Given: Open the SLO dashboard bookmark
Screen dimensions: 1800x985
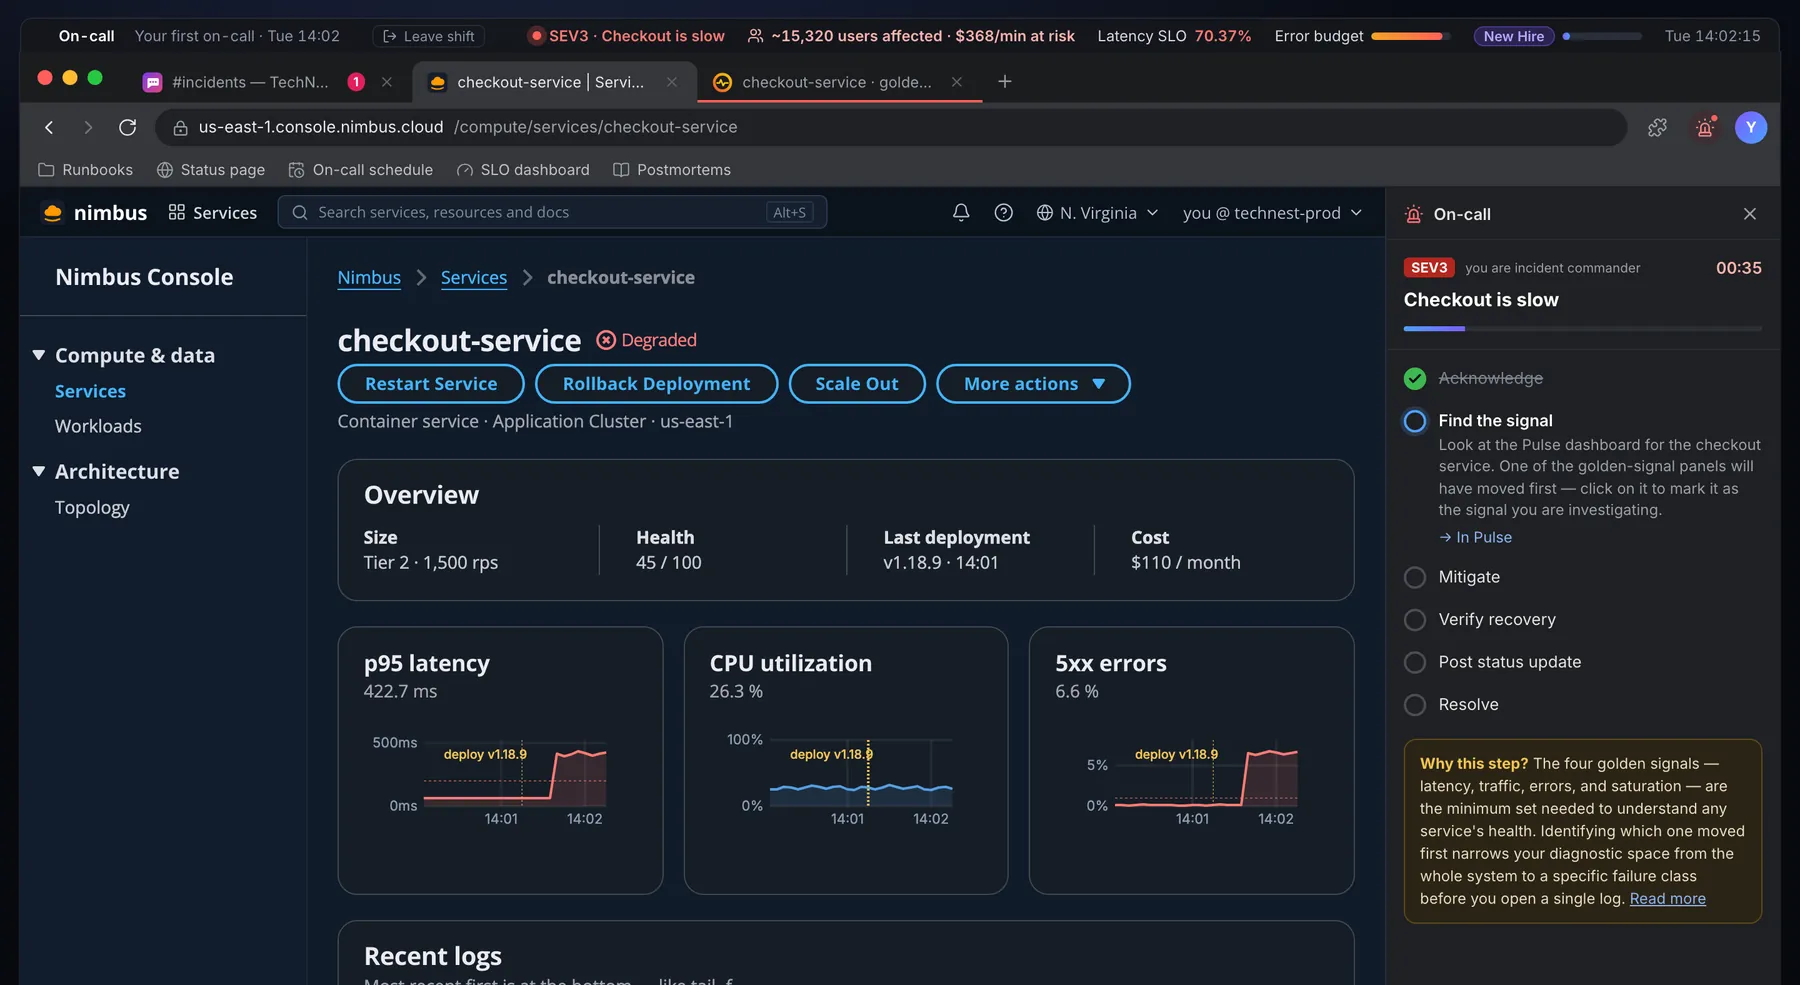Looking at the screenshot, I should click(523, 170).
